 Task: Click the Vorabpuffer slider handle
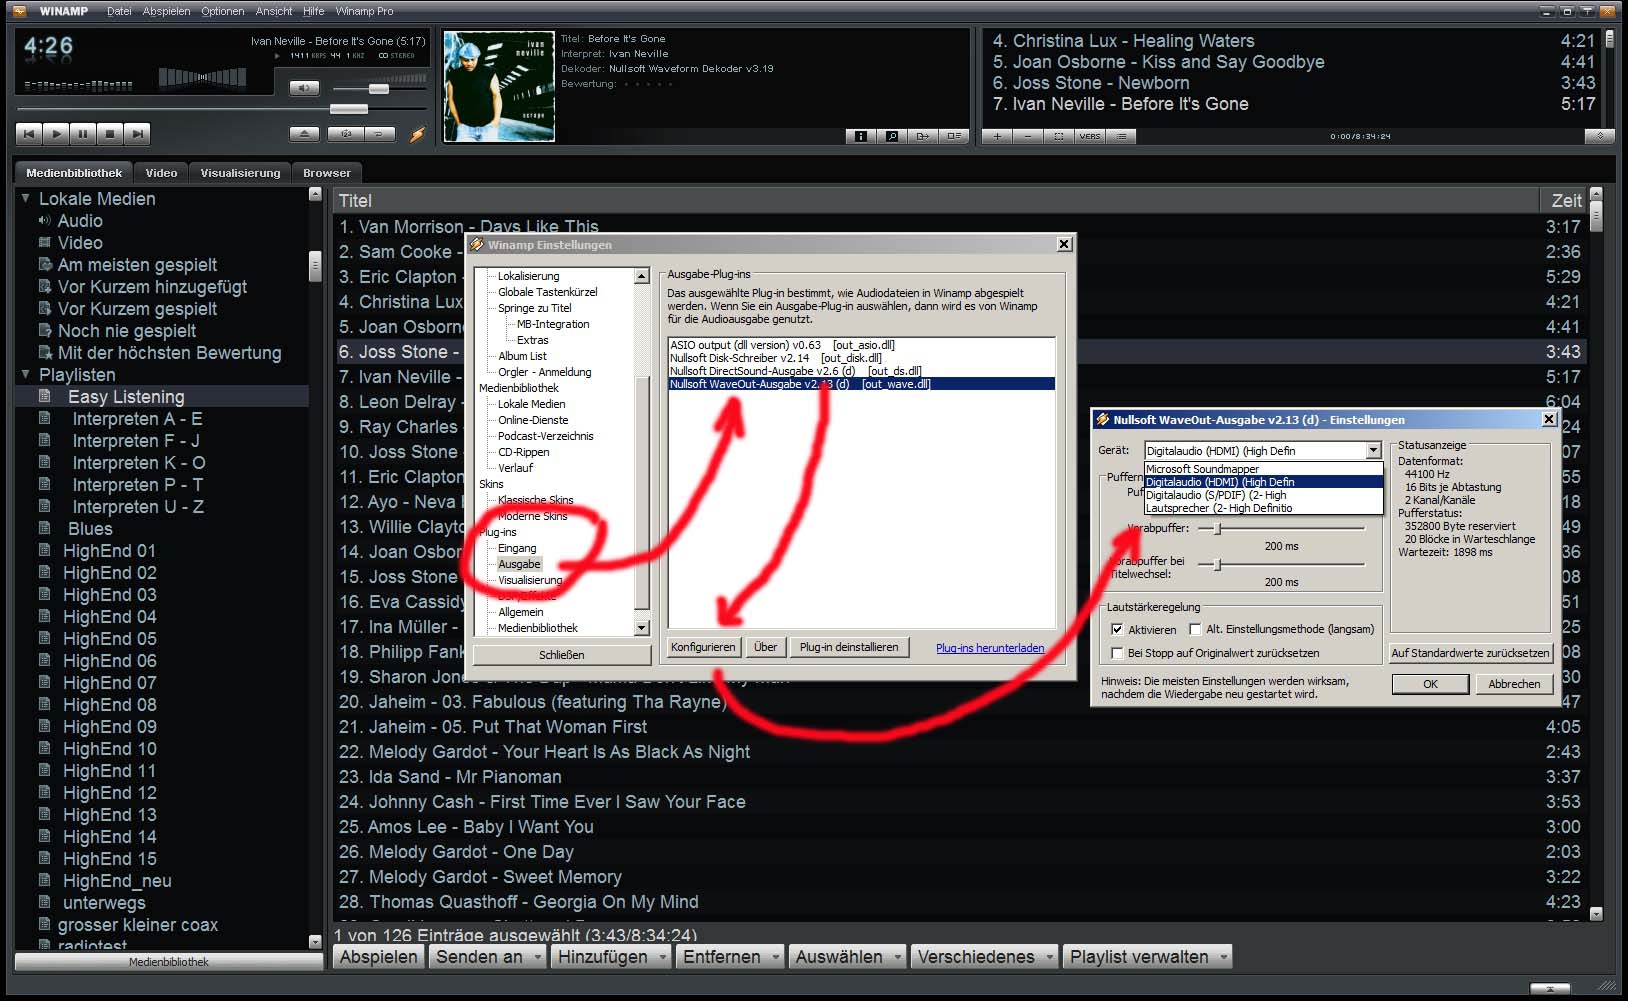(x=1217, y=528)
